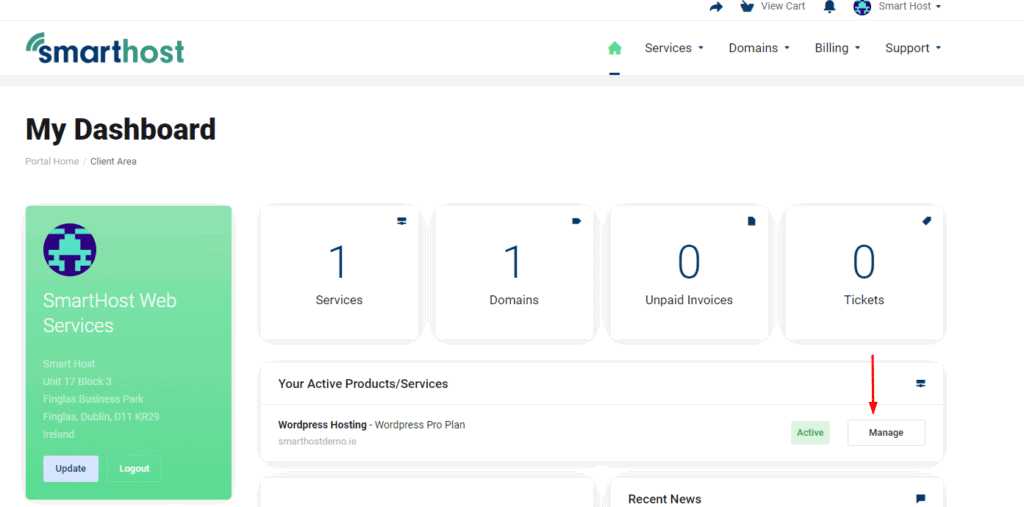The image size is (1024, 507).
Task: Click the speech bubble icon in Recent News
Action: (921, 499)
